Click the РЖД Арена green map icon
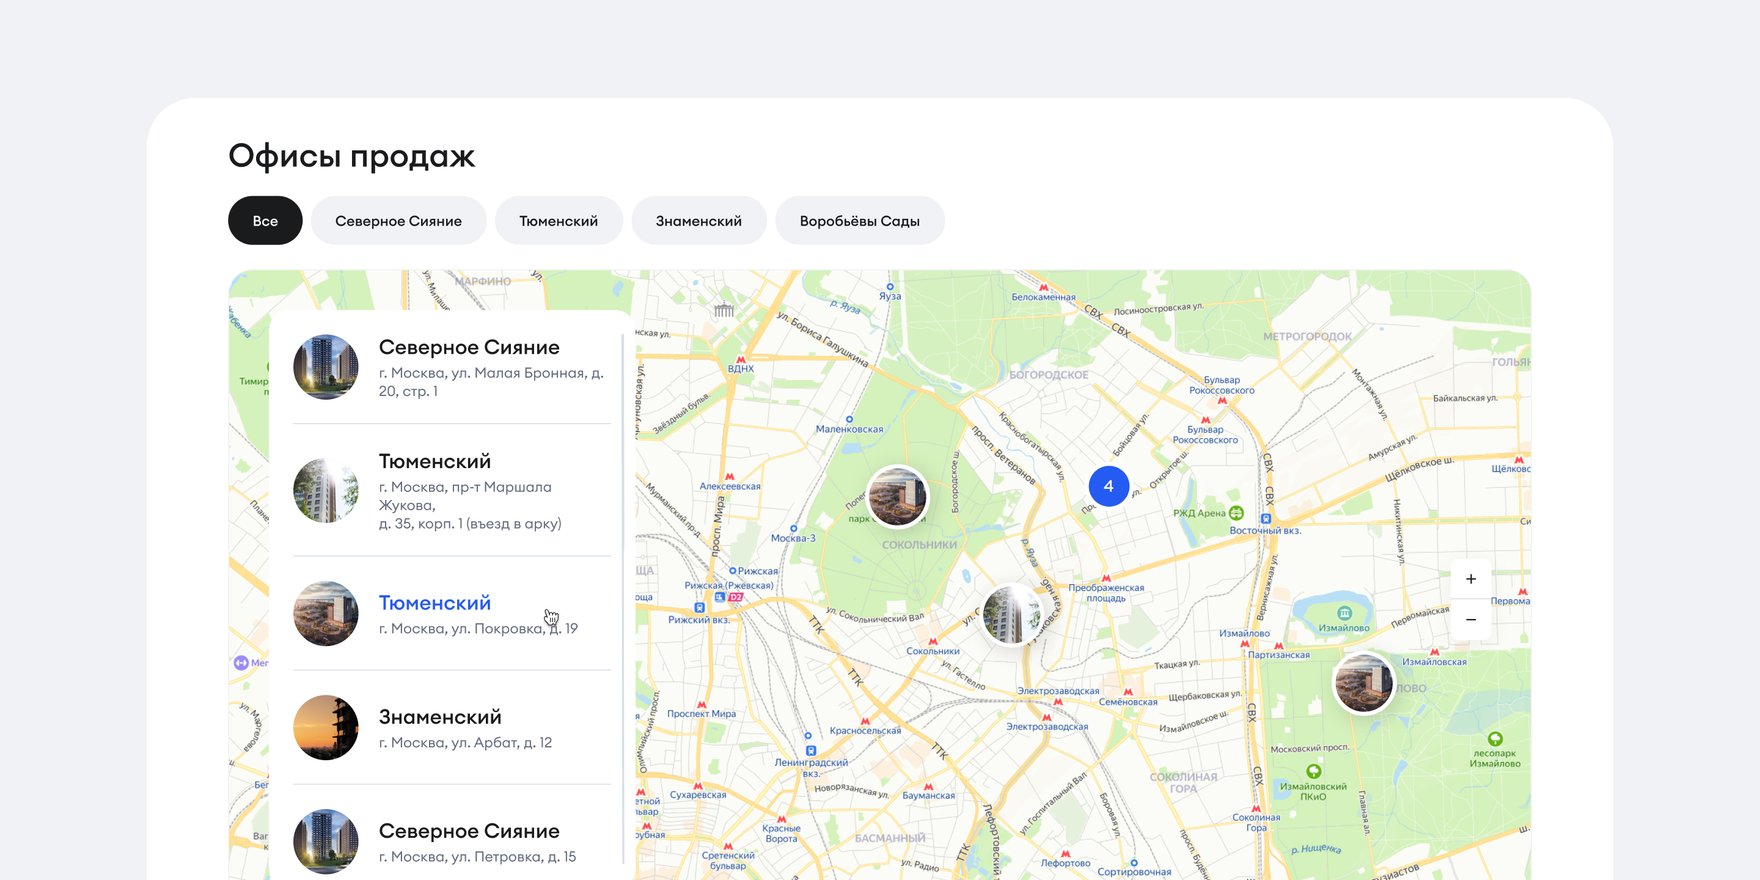The width and height of the screenshot is (1760, 880). pos(1236,513)
